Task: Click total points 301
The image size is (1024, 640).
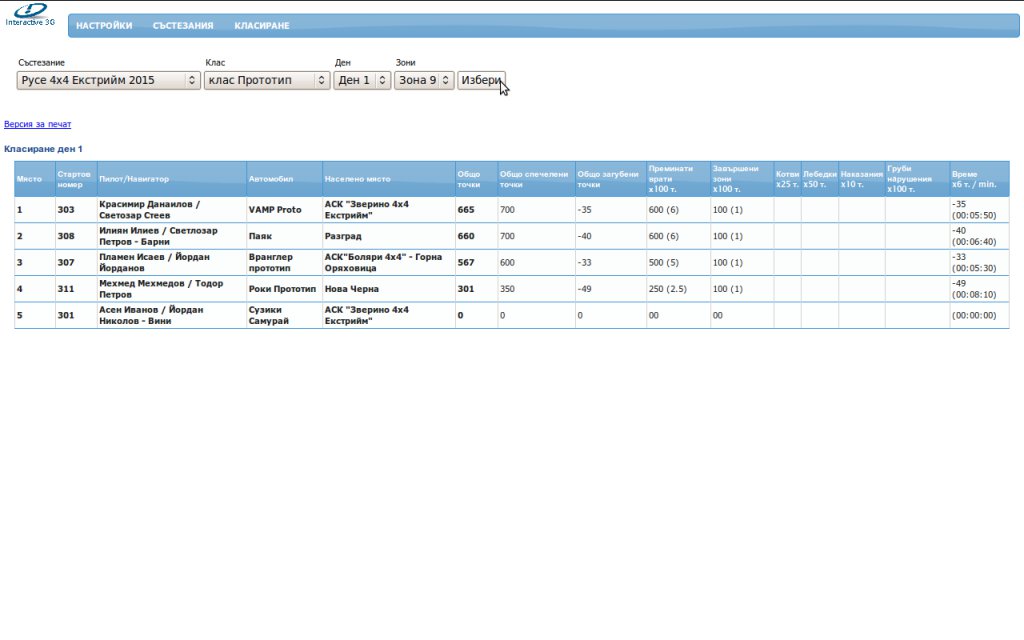Action: pyautogui.click(x=476, y=289)
